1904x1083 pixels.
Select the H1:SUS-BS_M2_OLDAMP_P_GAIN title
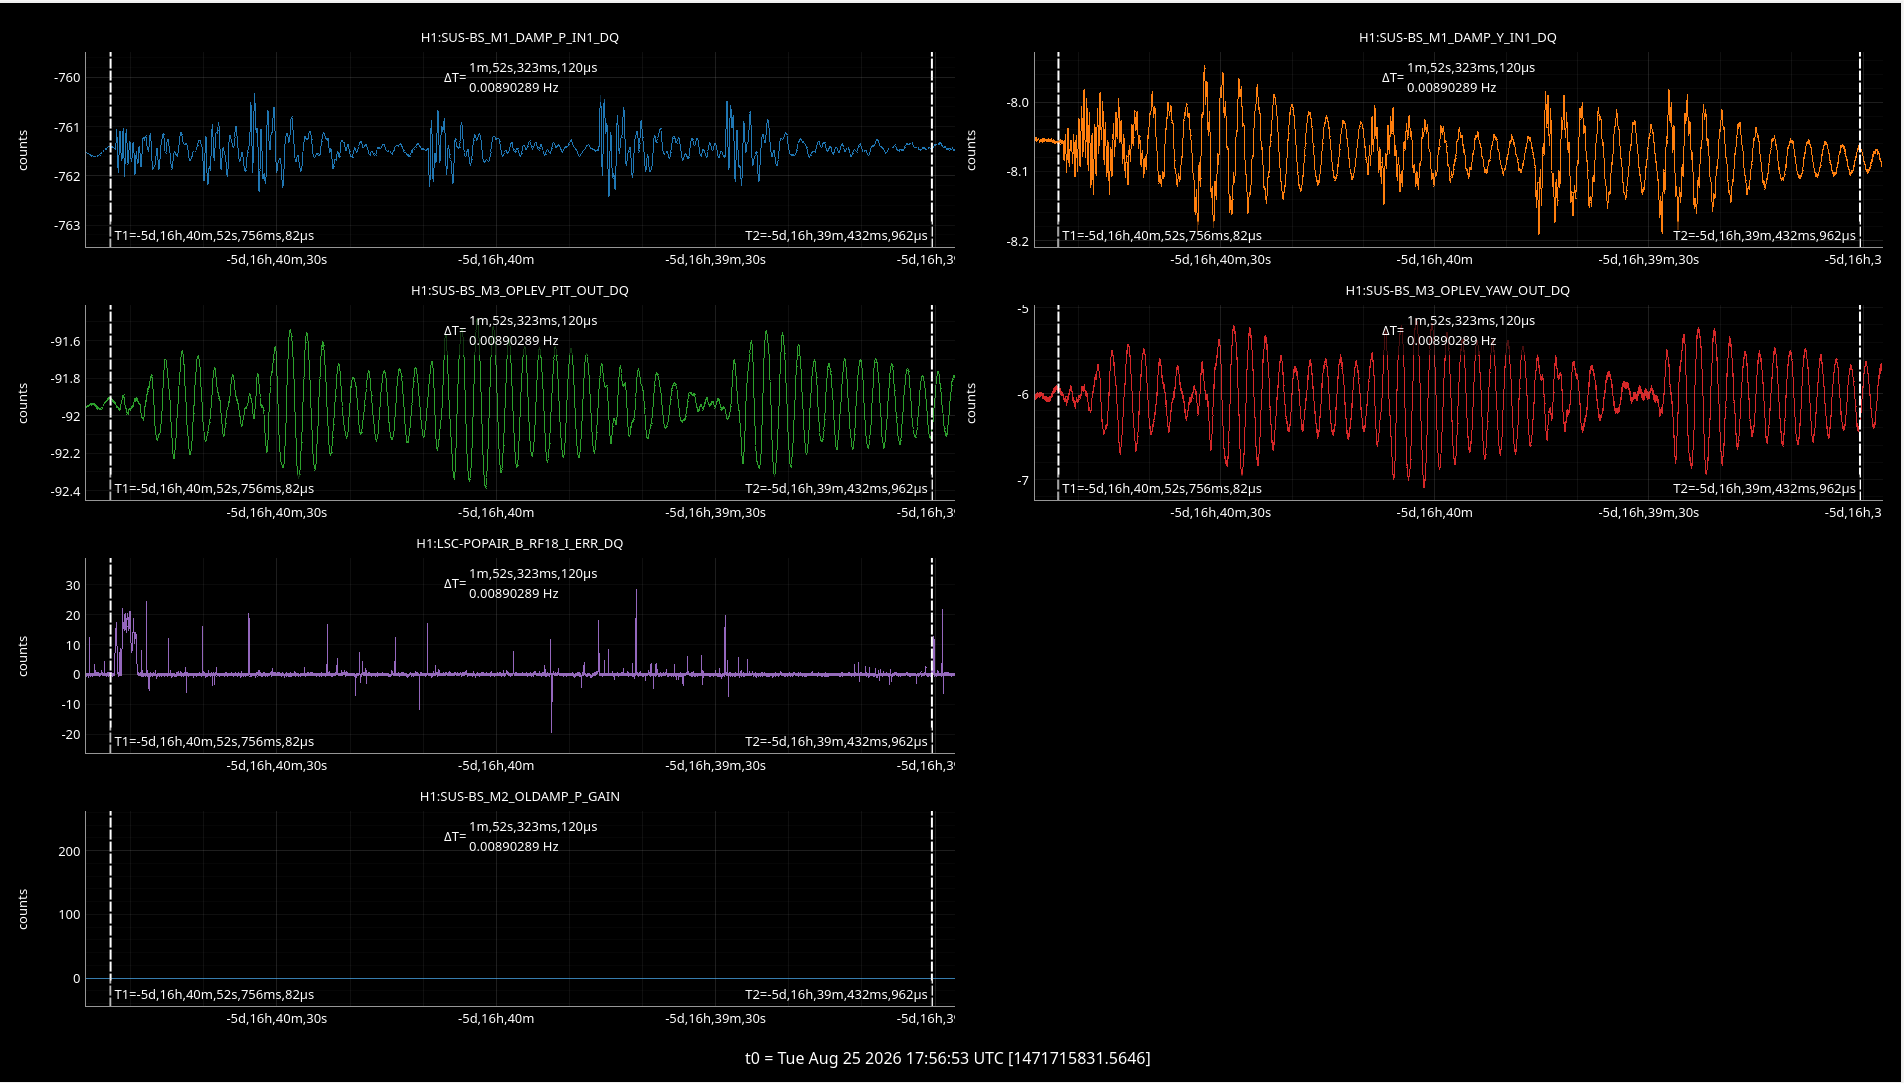coord(520,797)
